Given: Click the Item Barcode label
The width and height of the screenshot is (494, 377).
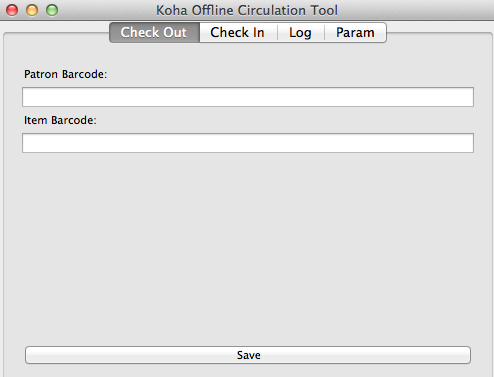Looking at the screenshot, I should pos(60,120).
